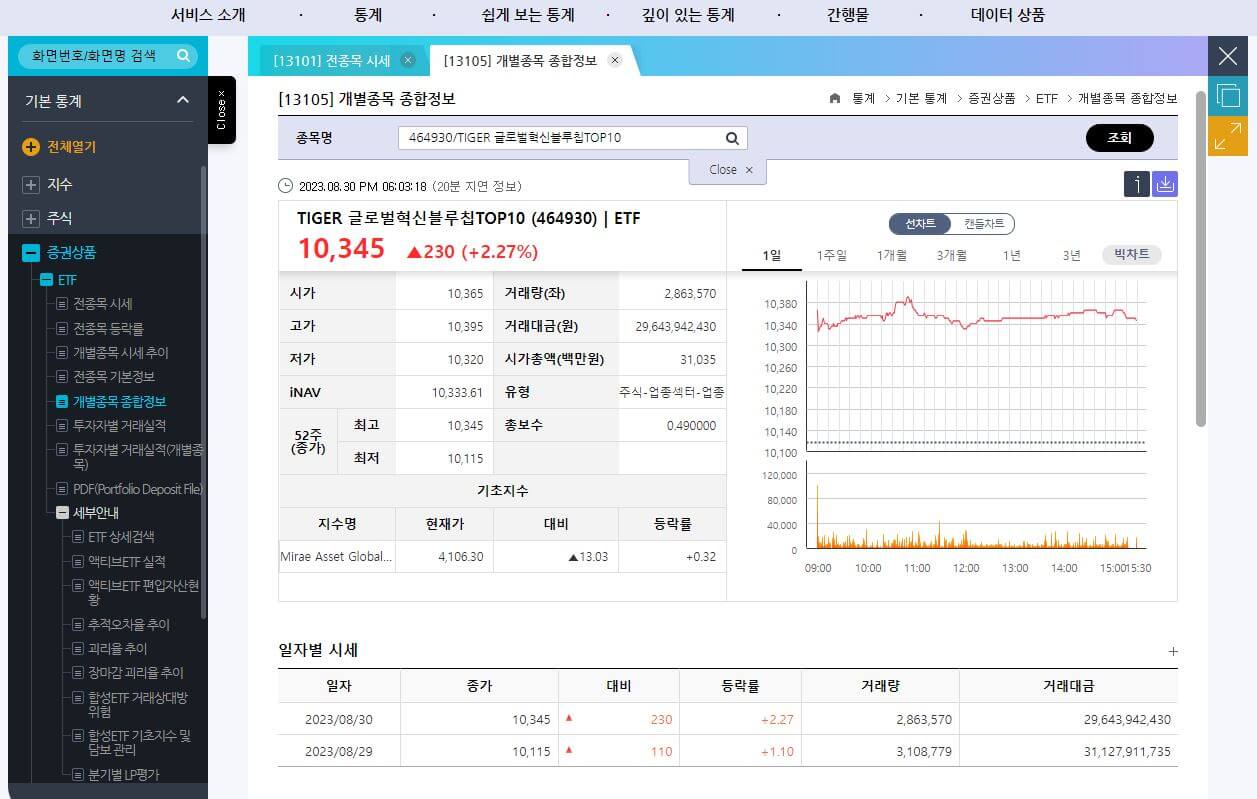This screenshot has width=1257, height=799.
Task: Collapse the 증권상품 tree section
Action: (x=30, y=252)
